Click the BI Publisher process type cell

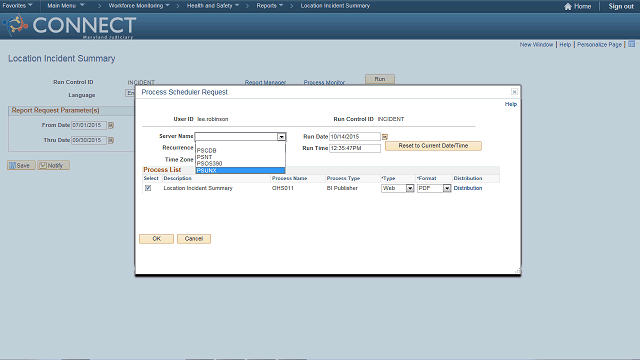pyautogui.click(x=342, y=188)
